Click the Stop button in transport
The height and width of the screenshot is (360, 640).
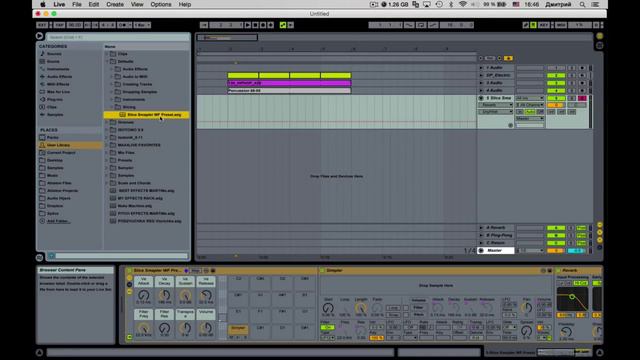pos(256,25)
